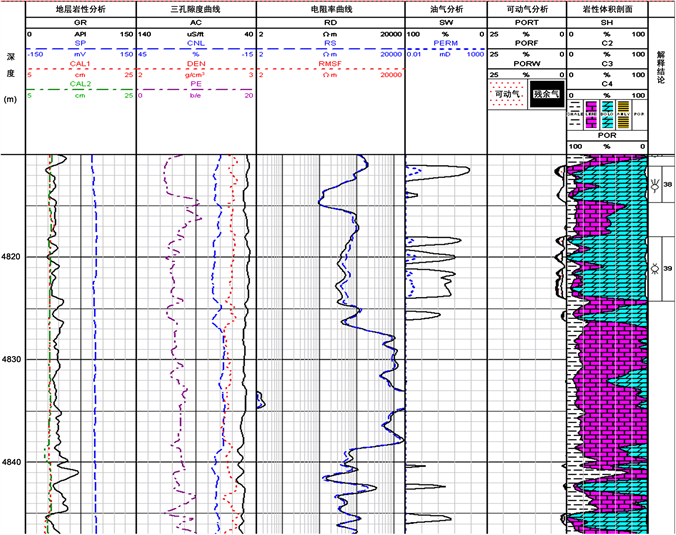The width and height of the screenshot is (676, 535).
Task: Select the 三孔隙度曲线 track header
Action: point(196,7)
